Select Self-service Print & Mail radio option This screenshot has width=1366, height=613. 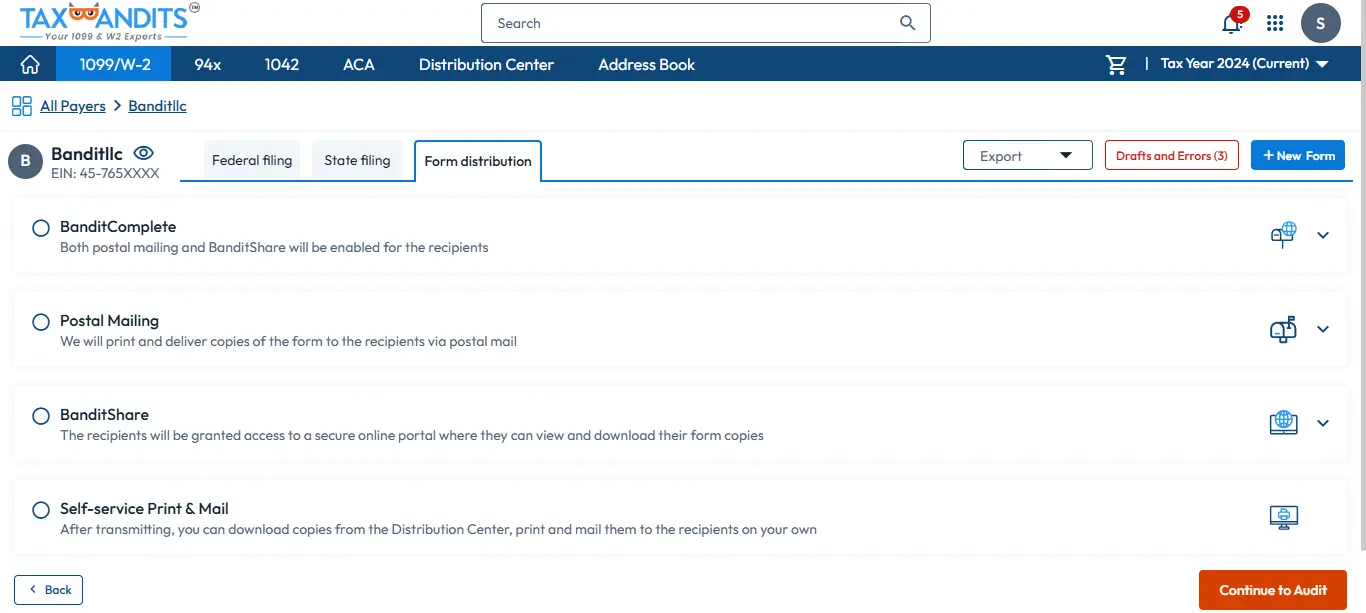pos(41,510)
